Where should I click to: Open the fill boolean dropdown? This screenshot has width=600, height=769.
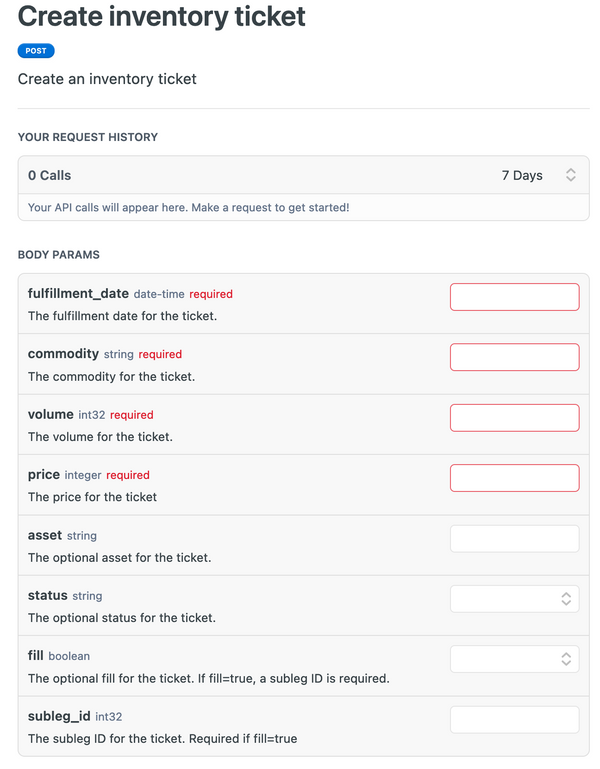[514, 658]
